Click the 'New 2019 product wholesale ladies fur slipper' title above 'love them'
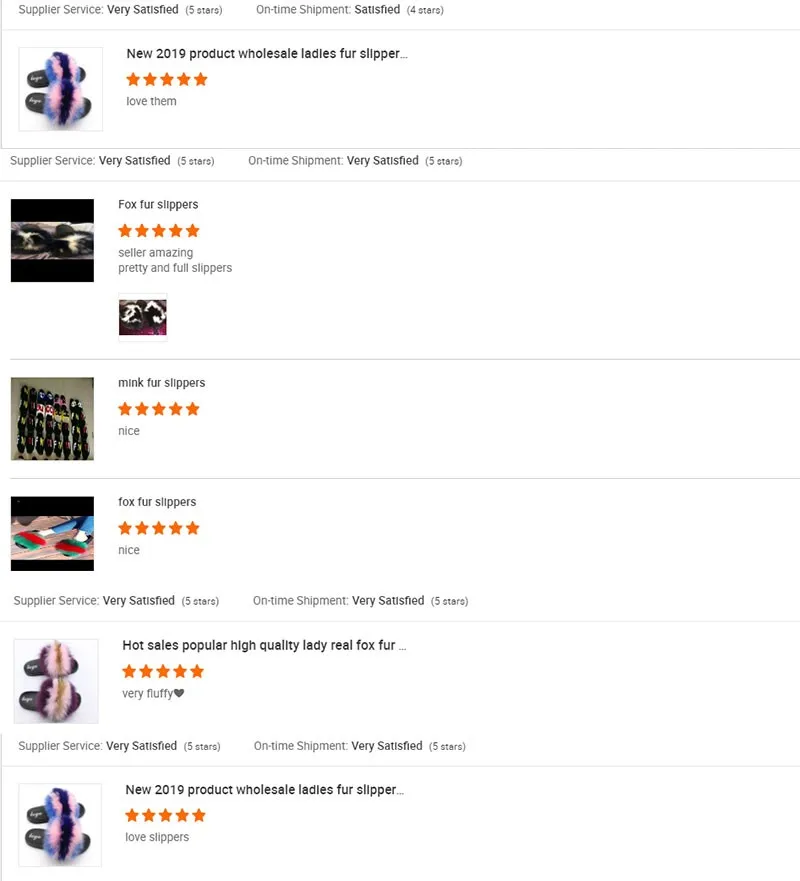This screenshot has height=881, width=800. click(x=267, y=53)
